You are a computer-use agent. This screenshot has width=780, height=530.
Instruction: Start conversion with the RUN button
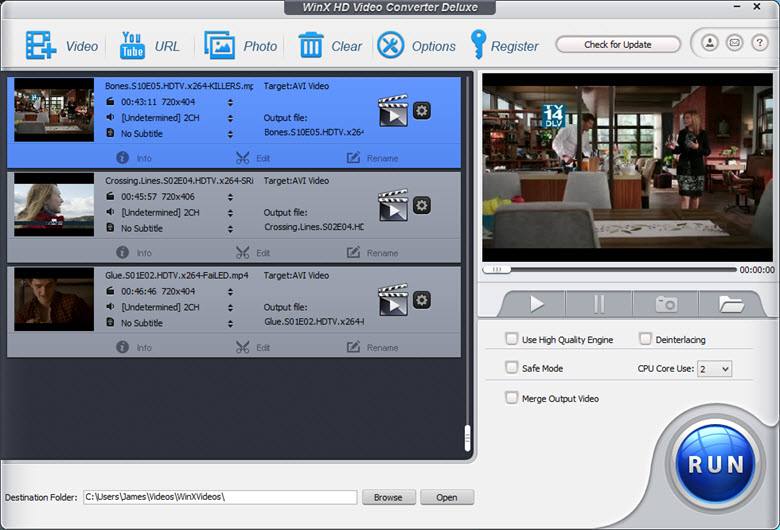(x=715, y=463)
